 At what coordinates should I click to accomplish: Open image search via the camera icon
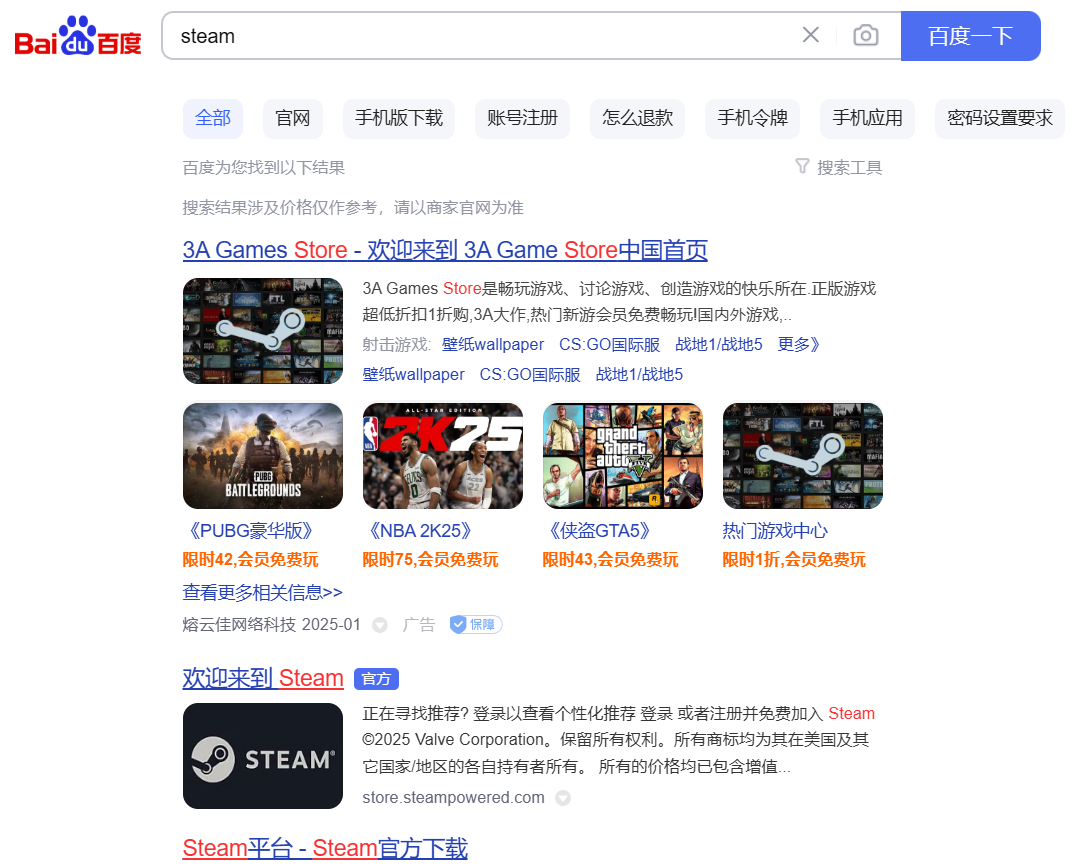click(x=865, y=35)
